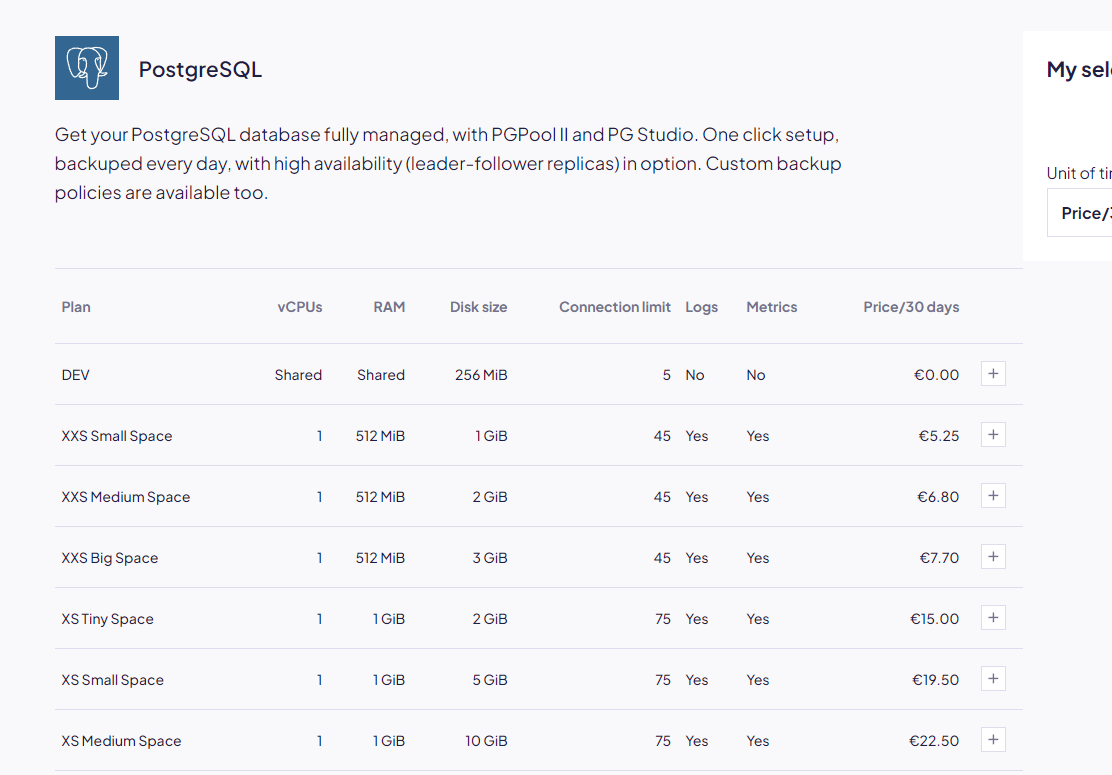Add the XXS Big Space plan
1112x775 pixels.
[x=993, y=557]
